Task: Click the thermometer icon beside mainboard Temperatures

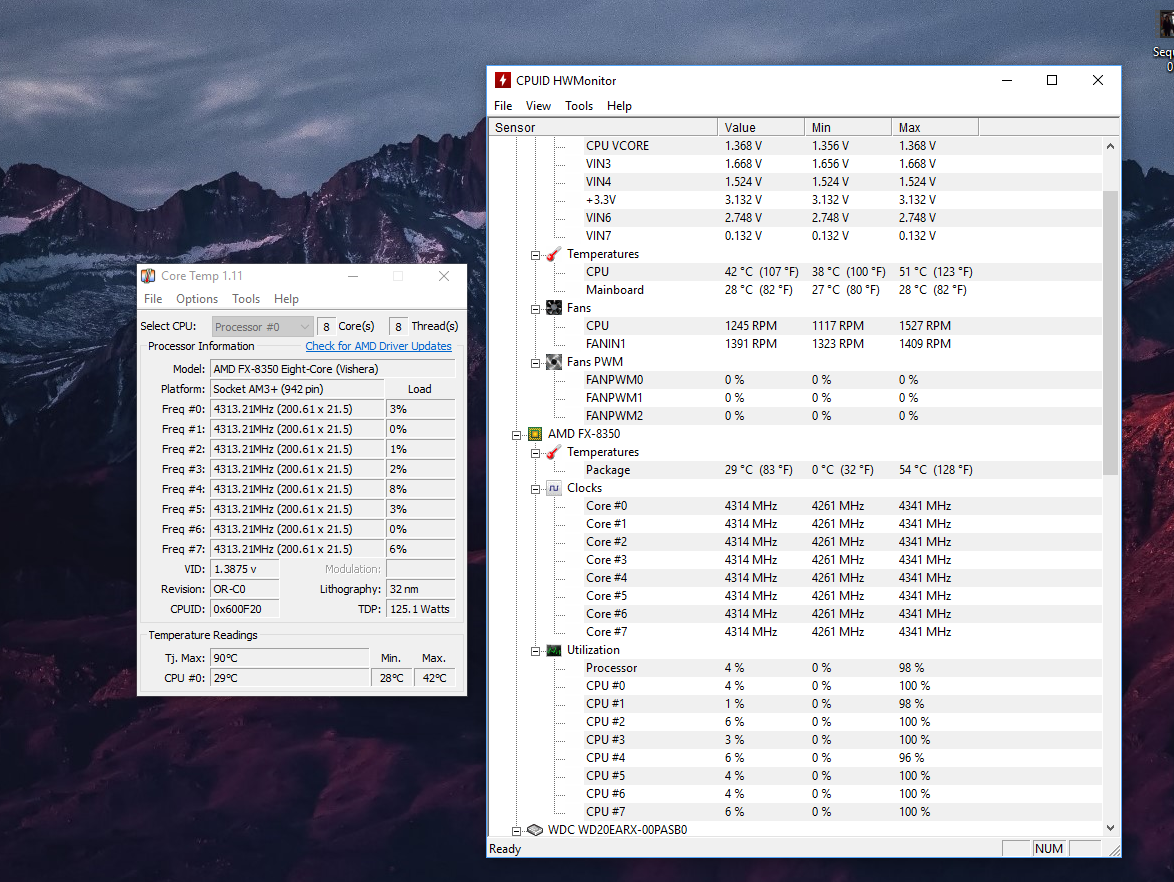Action: [x=553, y=254]
